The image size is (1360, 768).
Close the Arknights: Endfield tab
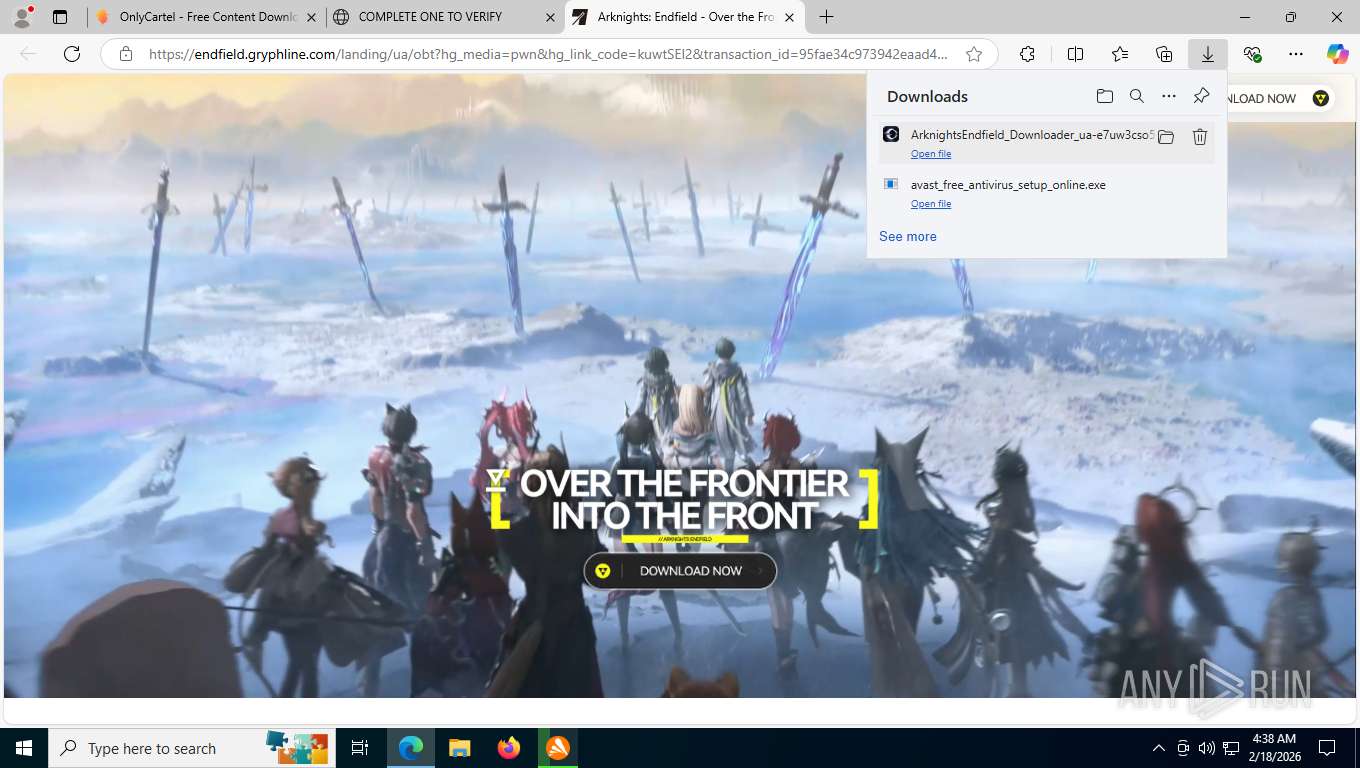790,17
